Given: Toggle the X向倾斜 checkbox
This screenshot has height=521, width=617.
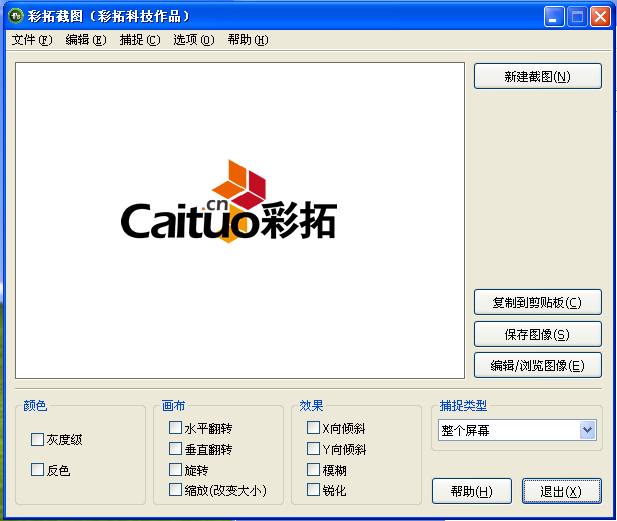Looking at the screenshot, I should click(313, 428).
